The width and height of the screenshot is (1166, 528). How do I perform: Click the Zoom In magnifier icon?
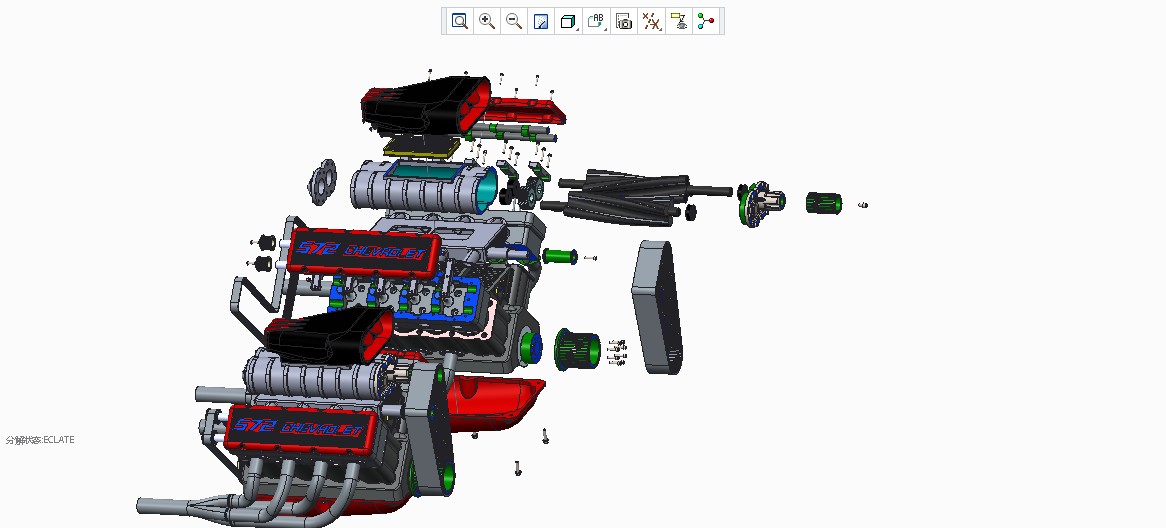pyautogui.click(x=487, y=21)
